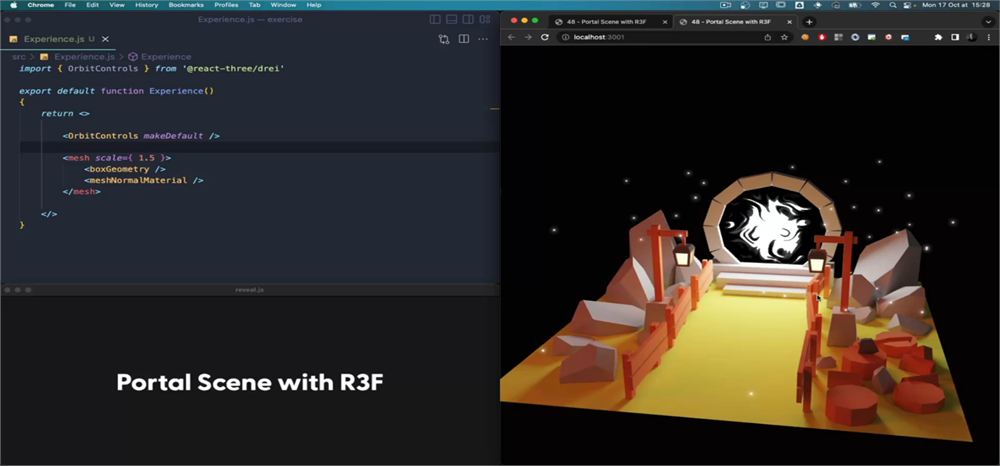Open the Experience.js breadcrumb dropdown
Image resolution: width=1000 pixels, height=466 pixels.
pos(78,57)
